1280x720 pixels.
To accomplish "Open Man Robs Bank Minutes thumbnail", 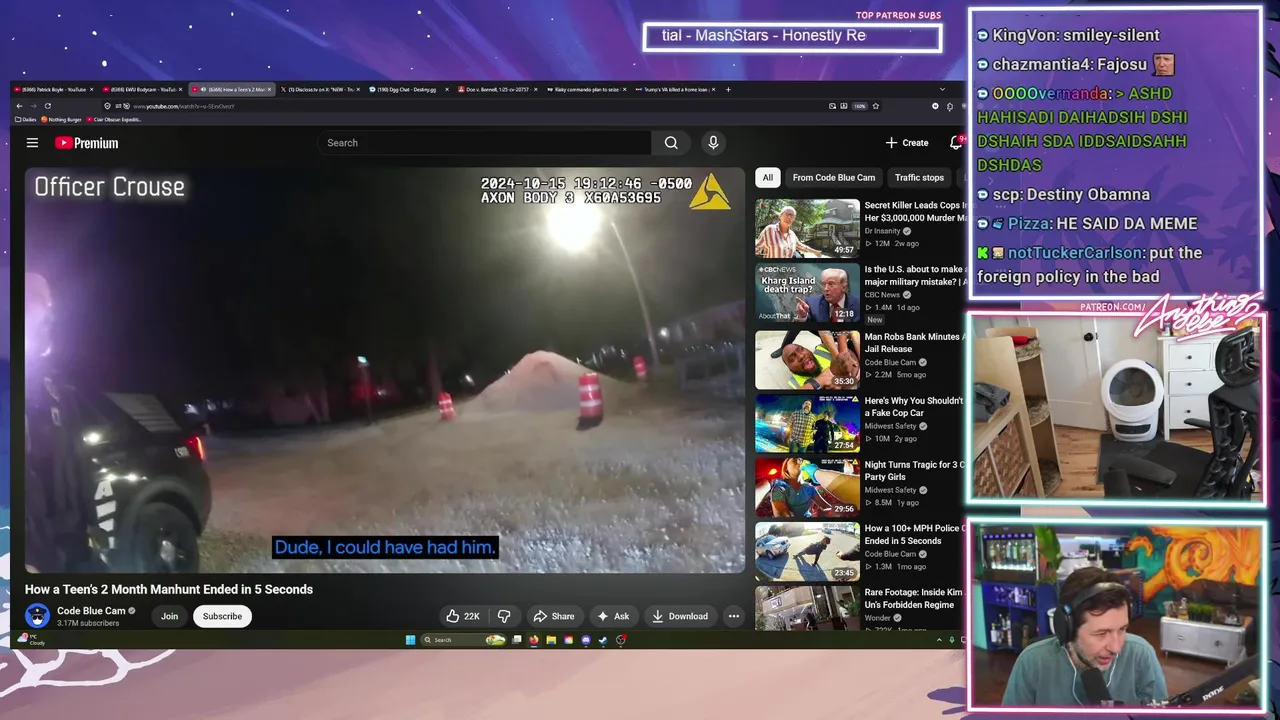I will pos(807,360).
